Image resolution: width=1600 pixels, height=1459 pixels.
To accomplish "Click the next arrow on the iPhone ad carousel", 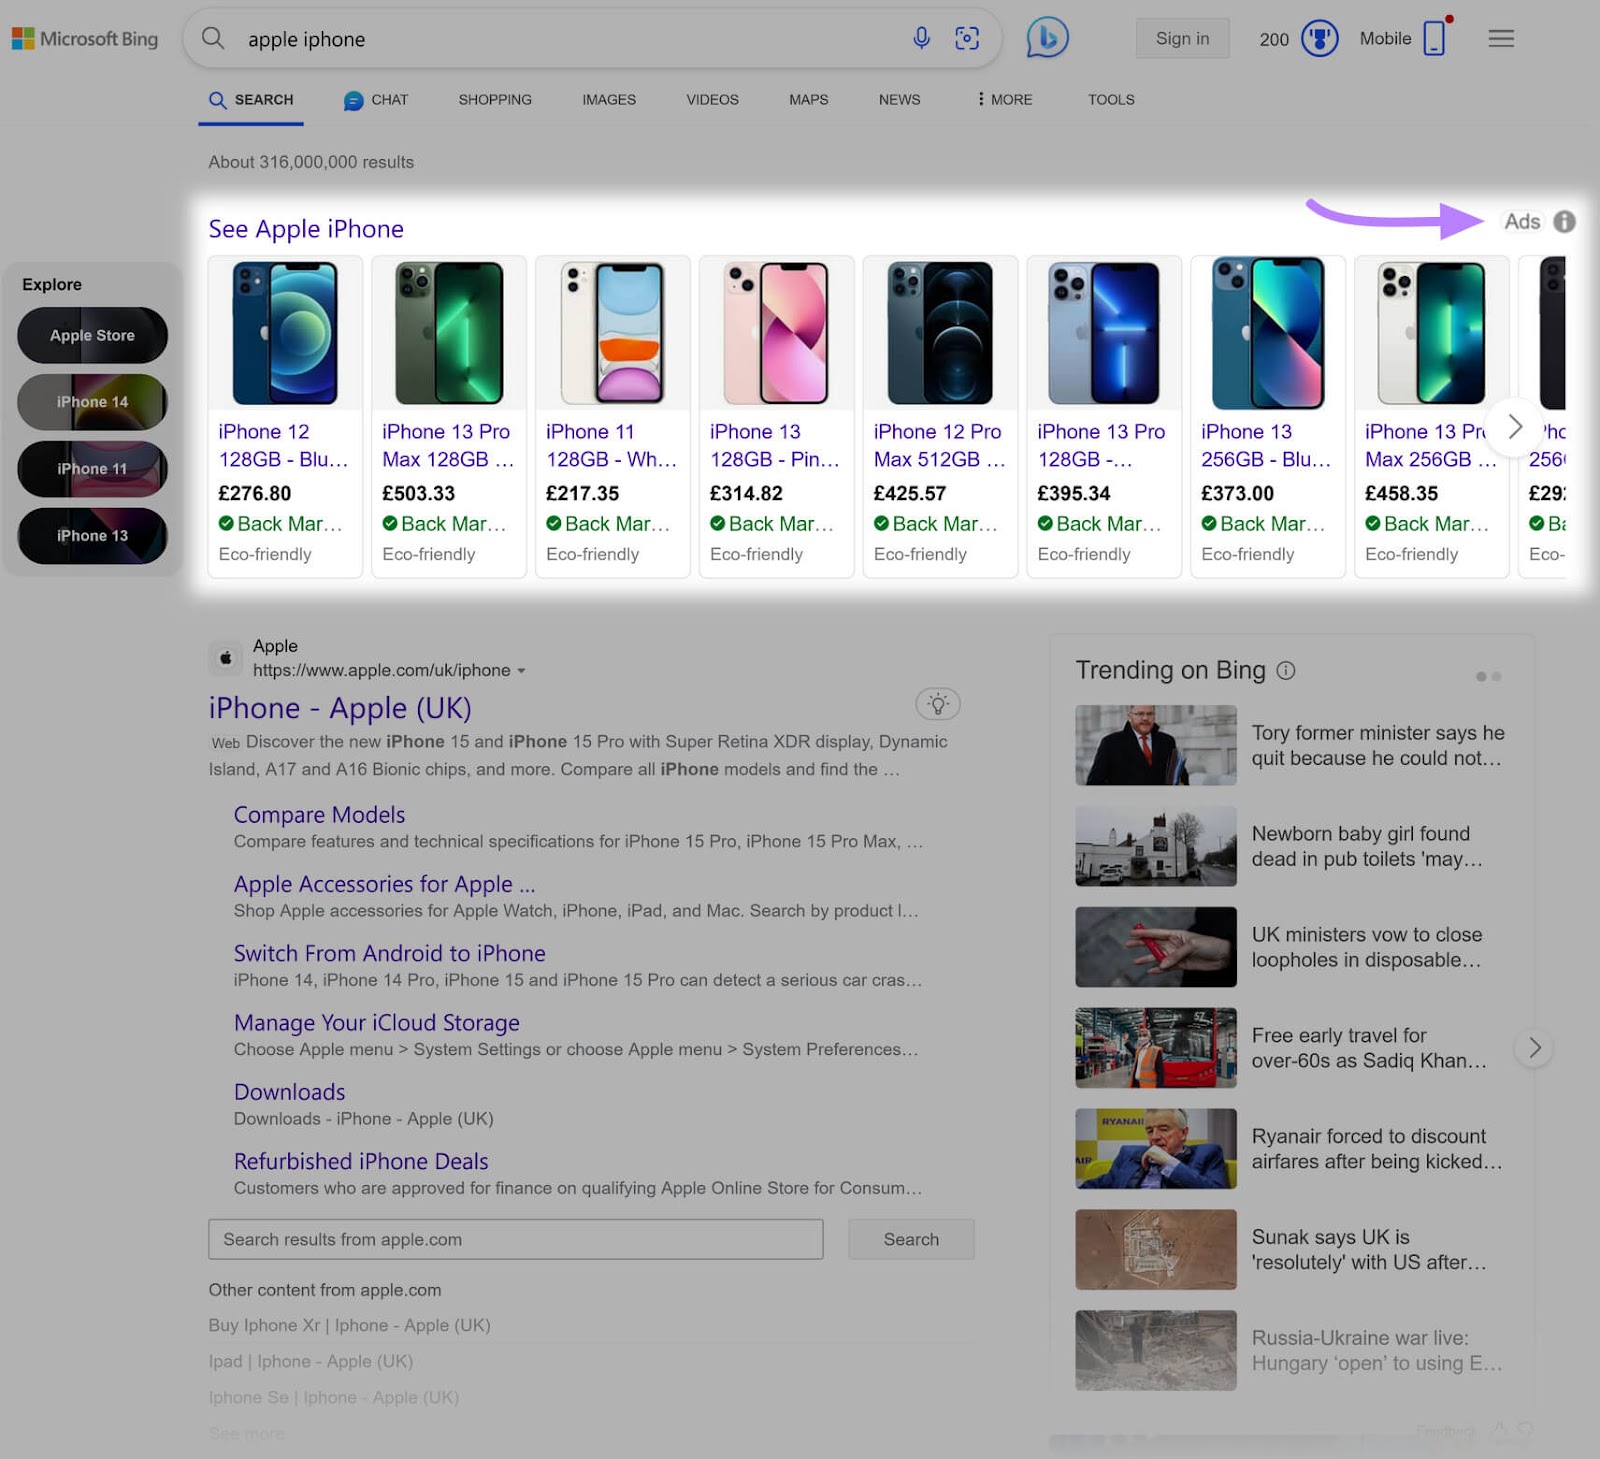I will 1514,426.
